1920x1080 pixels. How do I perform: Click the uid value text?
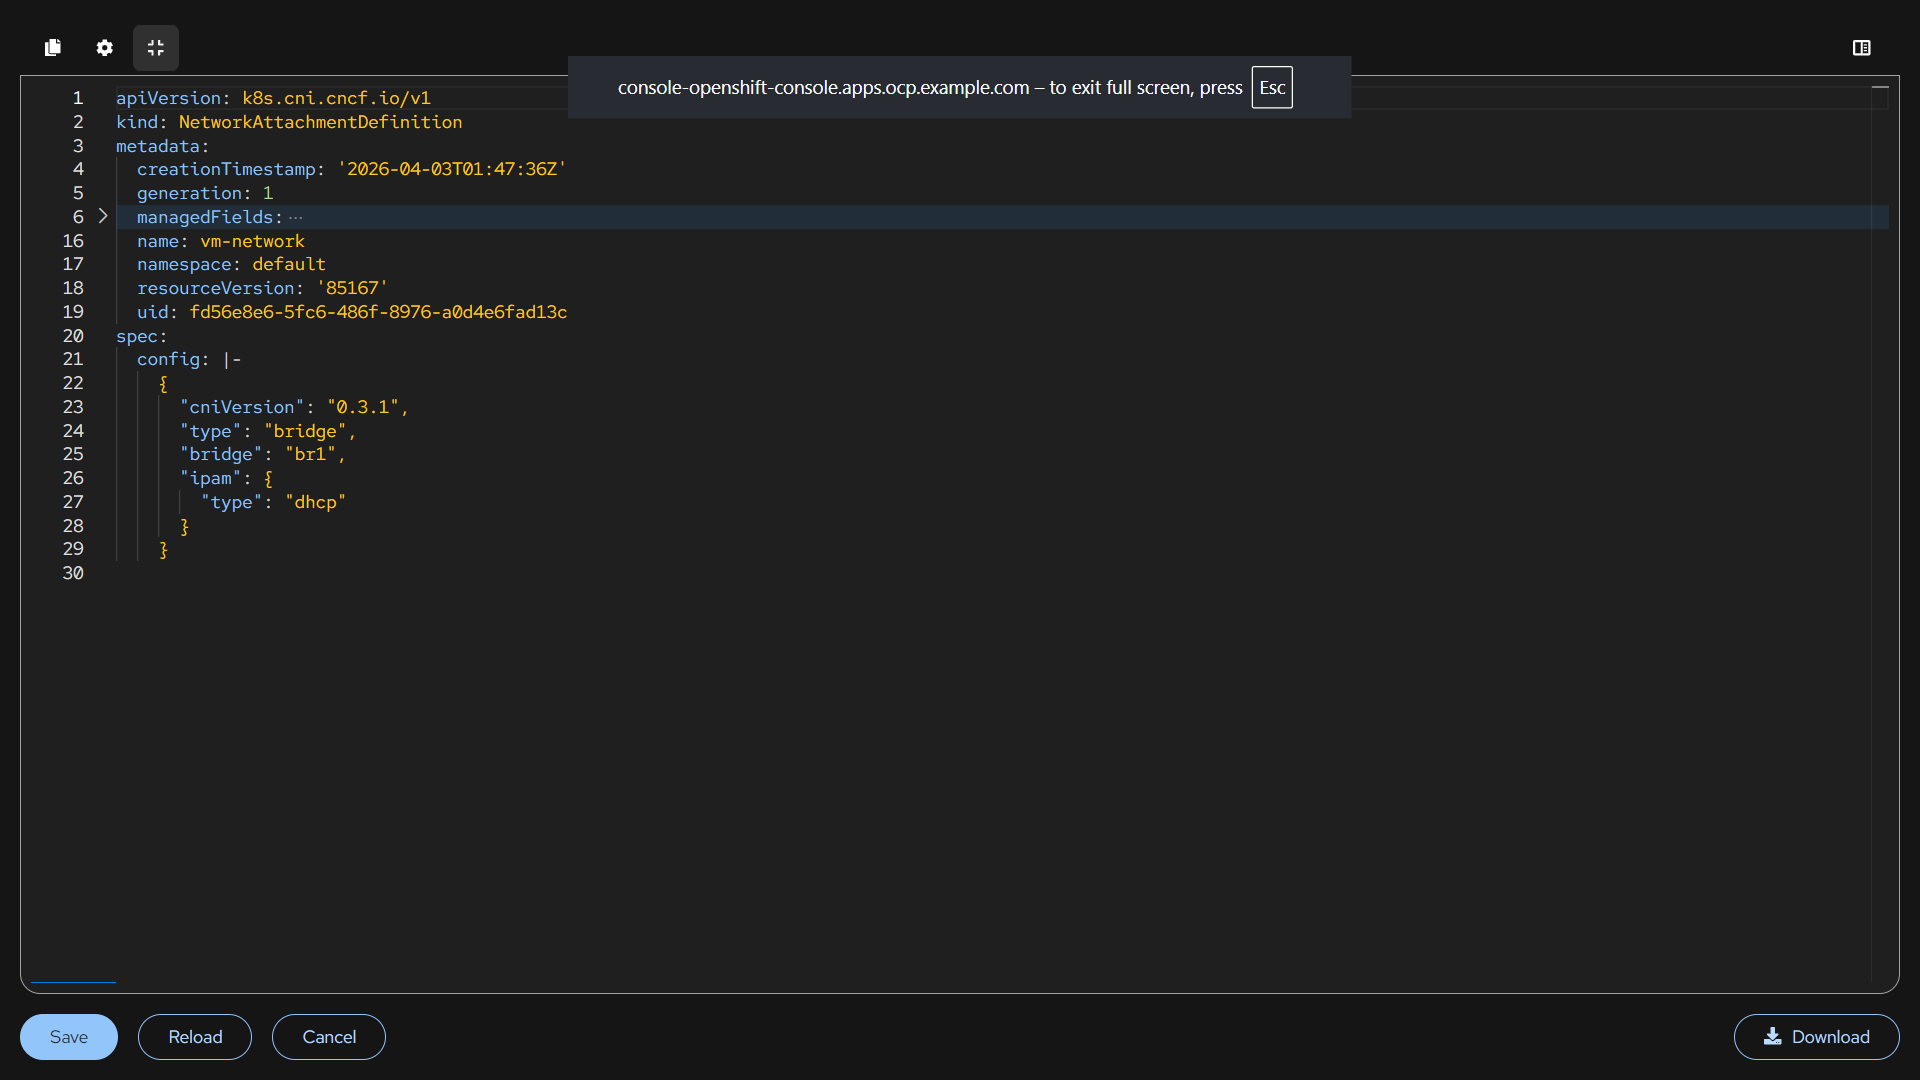[x=378, y=312]
